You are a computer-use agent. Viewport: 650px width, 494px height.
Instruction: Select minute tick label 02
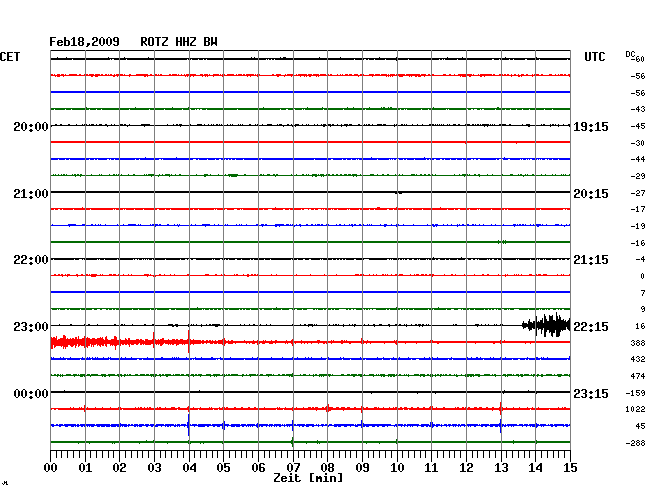pos(119,467)
